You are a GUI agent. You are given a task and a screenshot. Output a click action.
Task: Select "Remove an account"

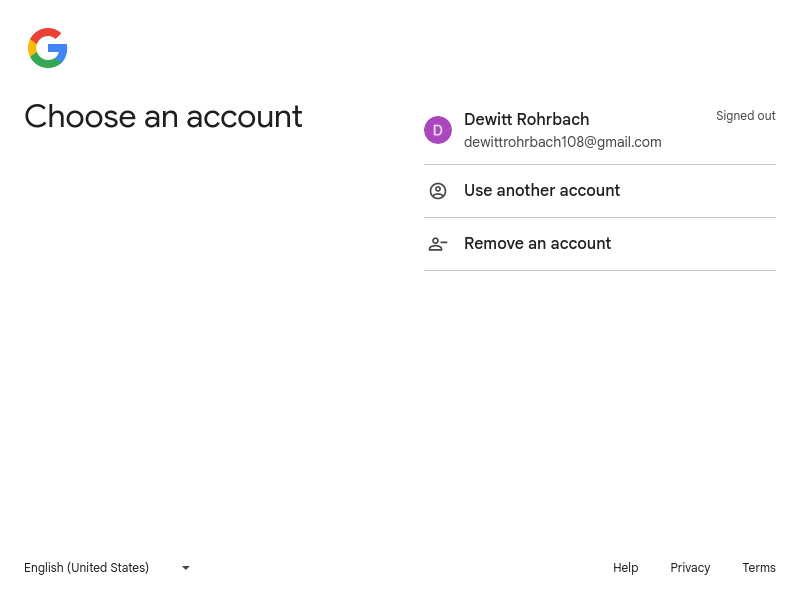pyautogui.click(x=537, y=244)
